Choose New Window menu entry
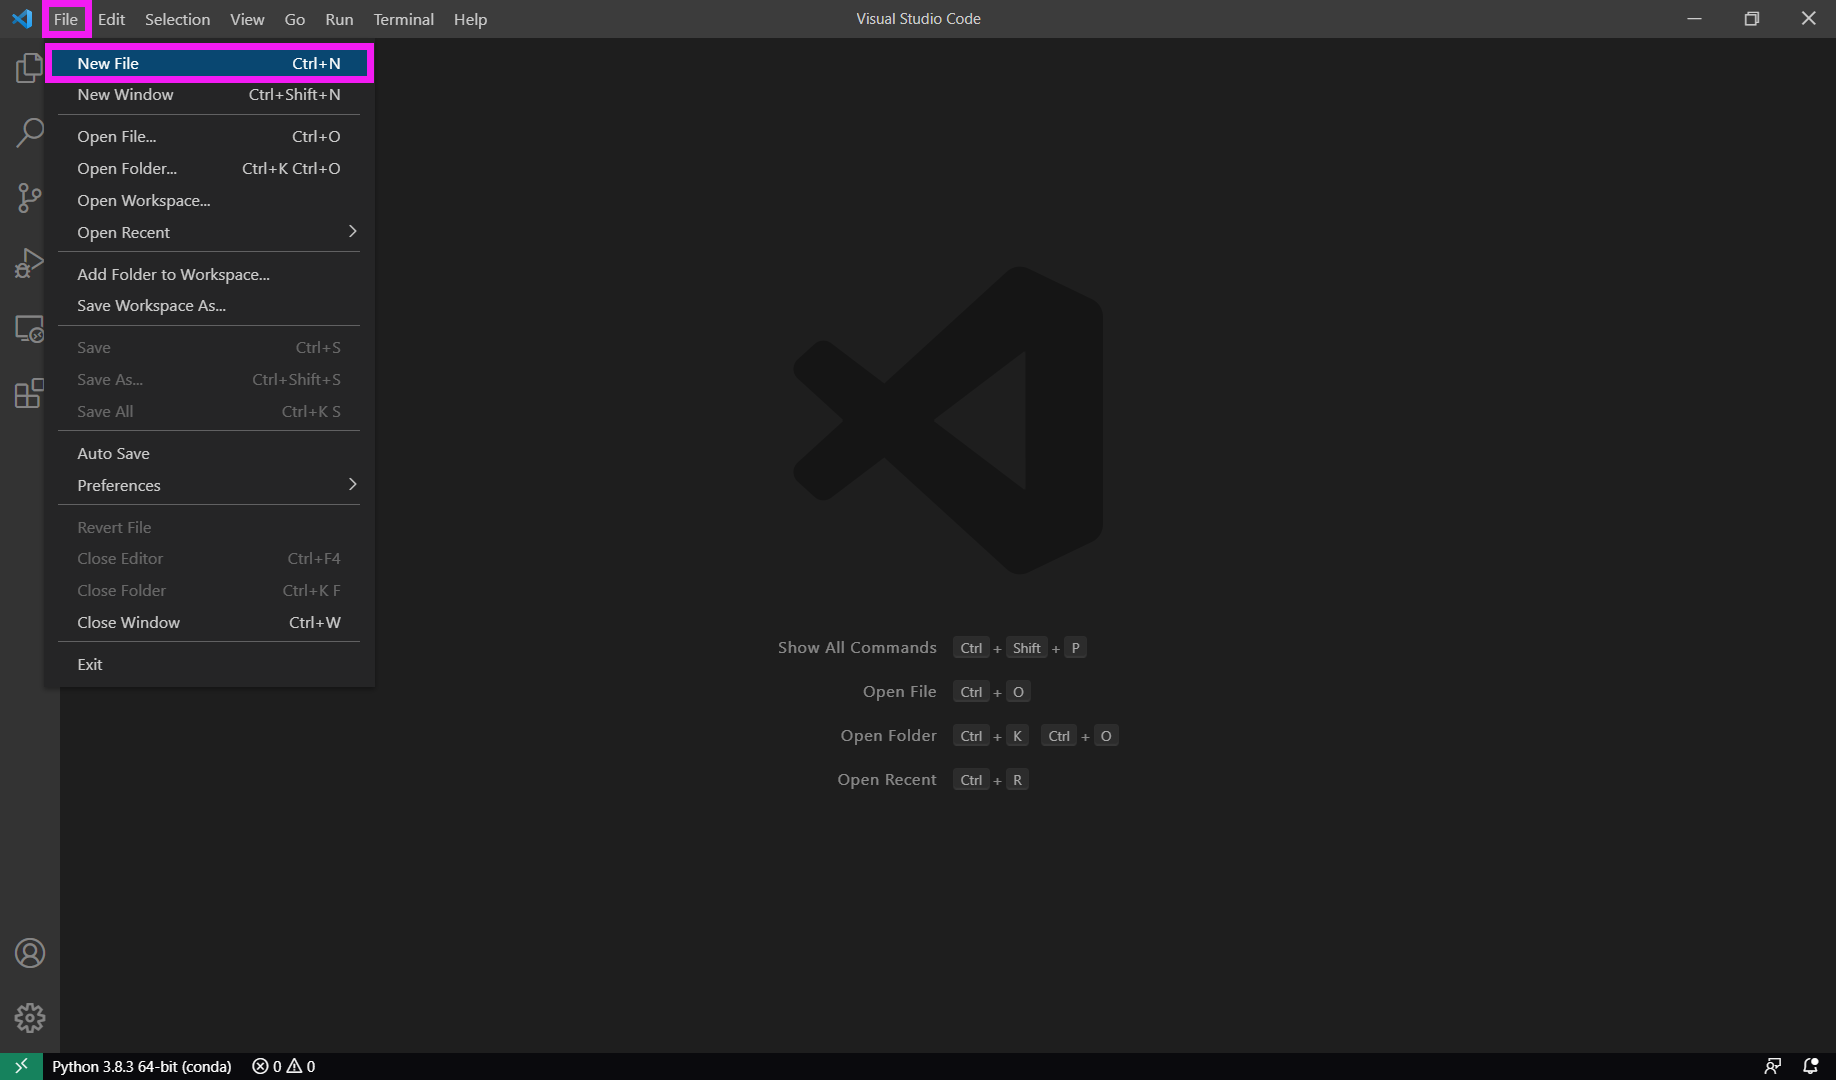The image size is (1836, 1080). [209, 94]
